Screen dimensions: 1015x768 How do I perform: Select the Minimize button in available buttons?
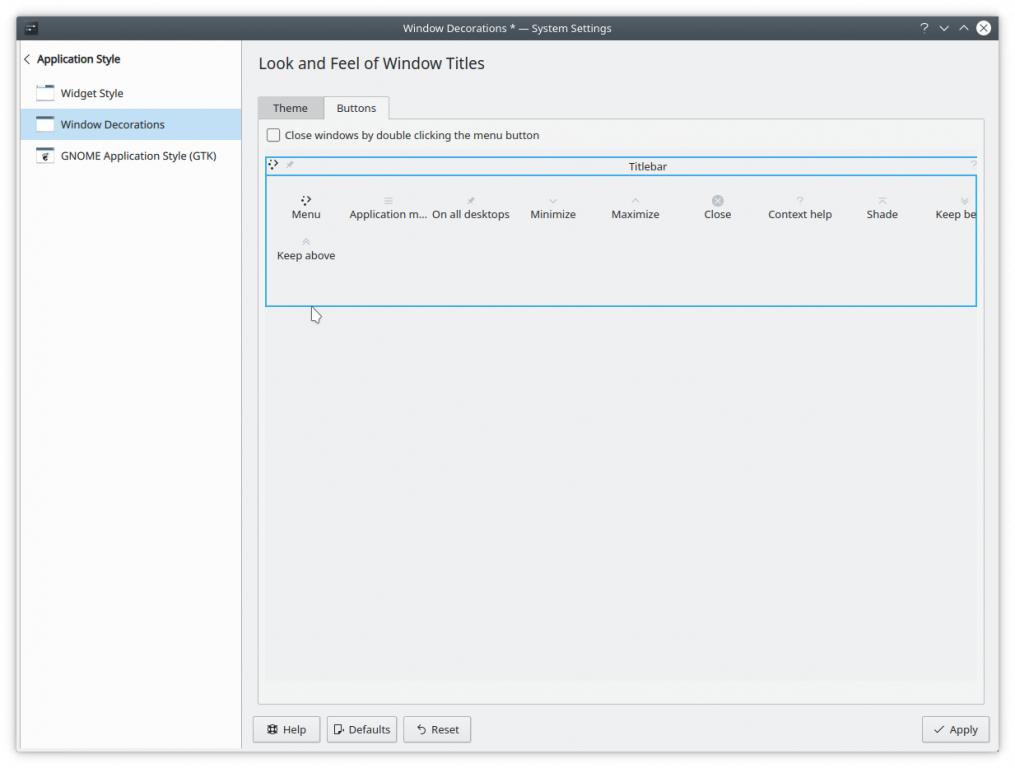[x=553, y=202]
